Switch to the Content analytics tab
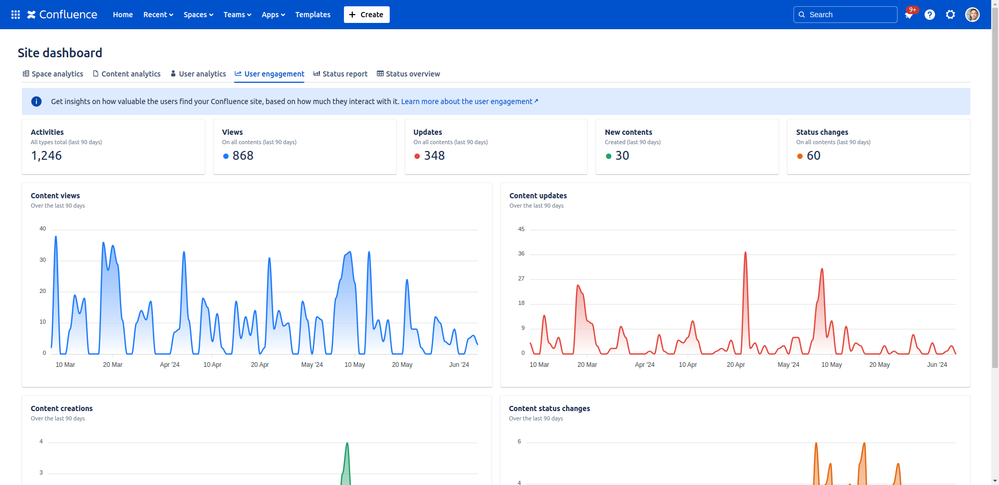Viewport: 999px width, 485px height. coord(127,74)
